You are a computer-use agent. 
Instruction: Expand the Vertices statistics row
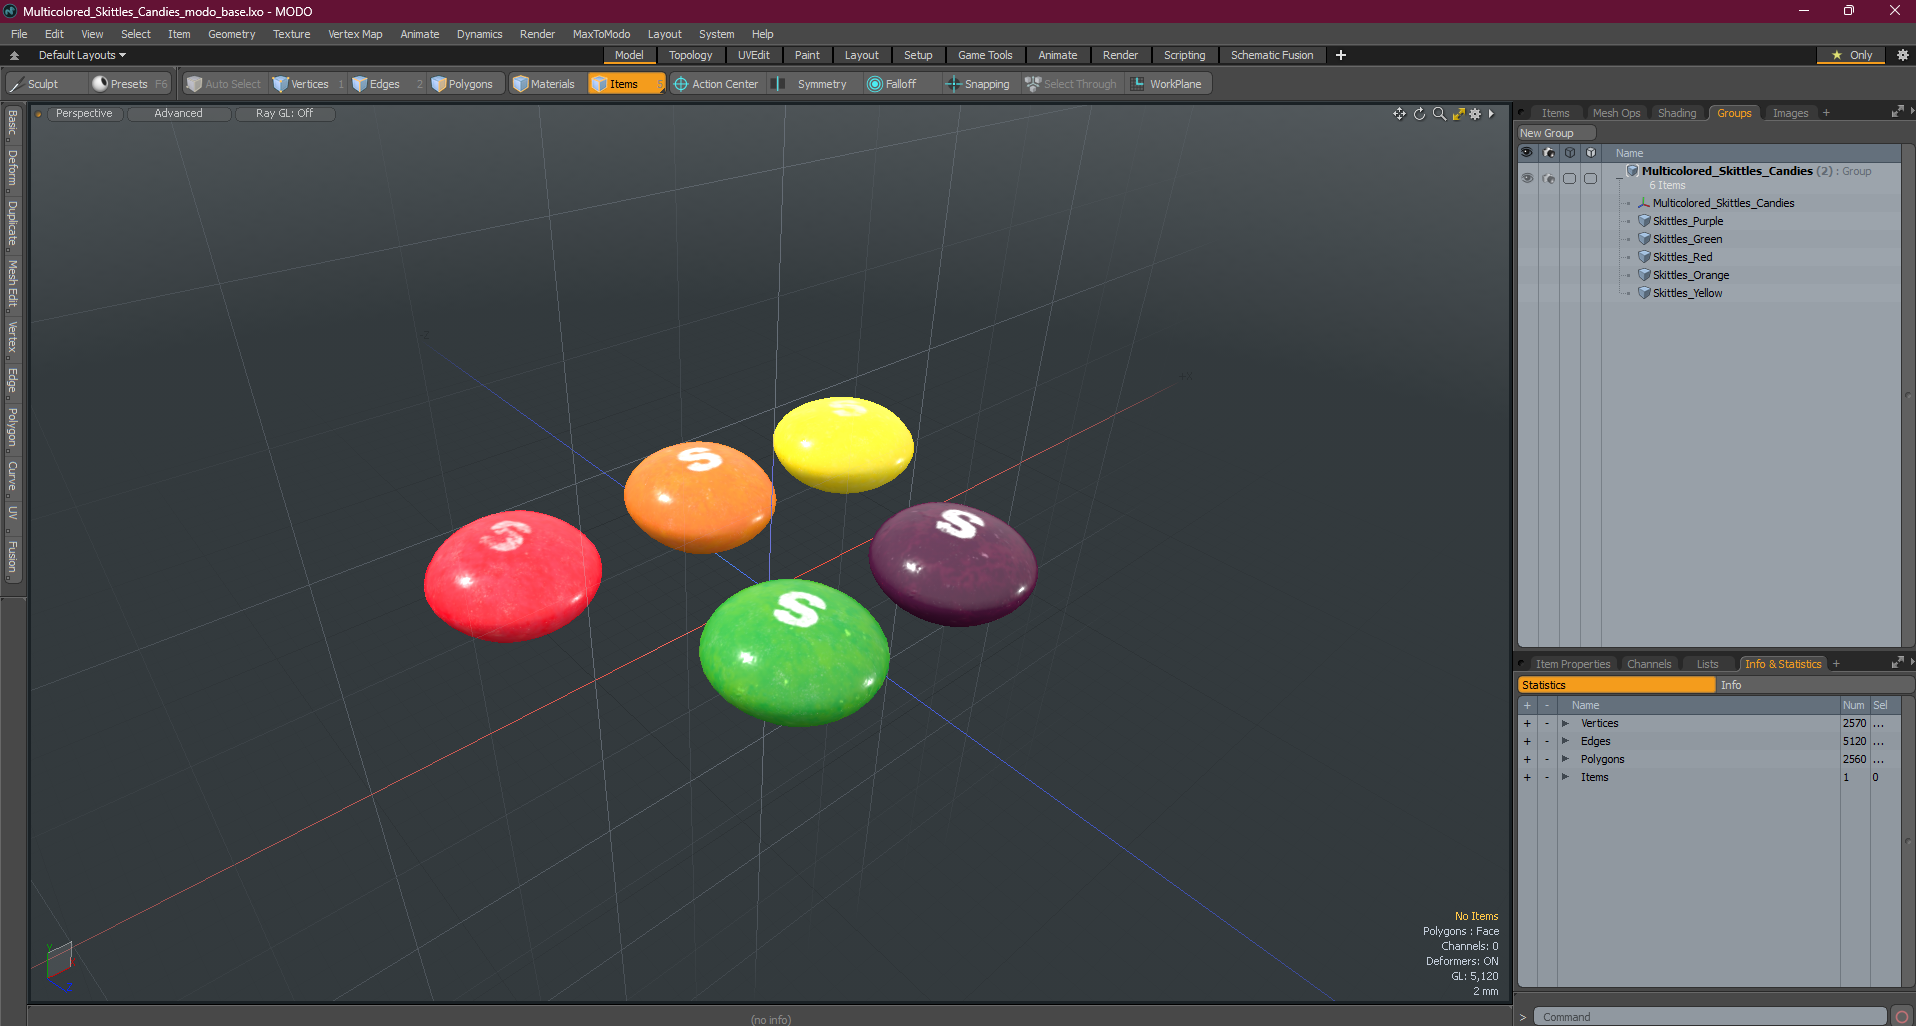(1565, 723)
